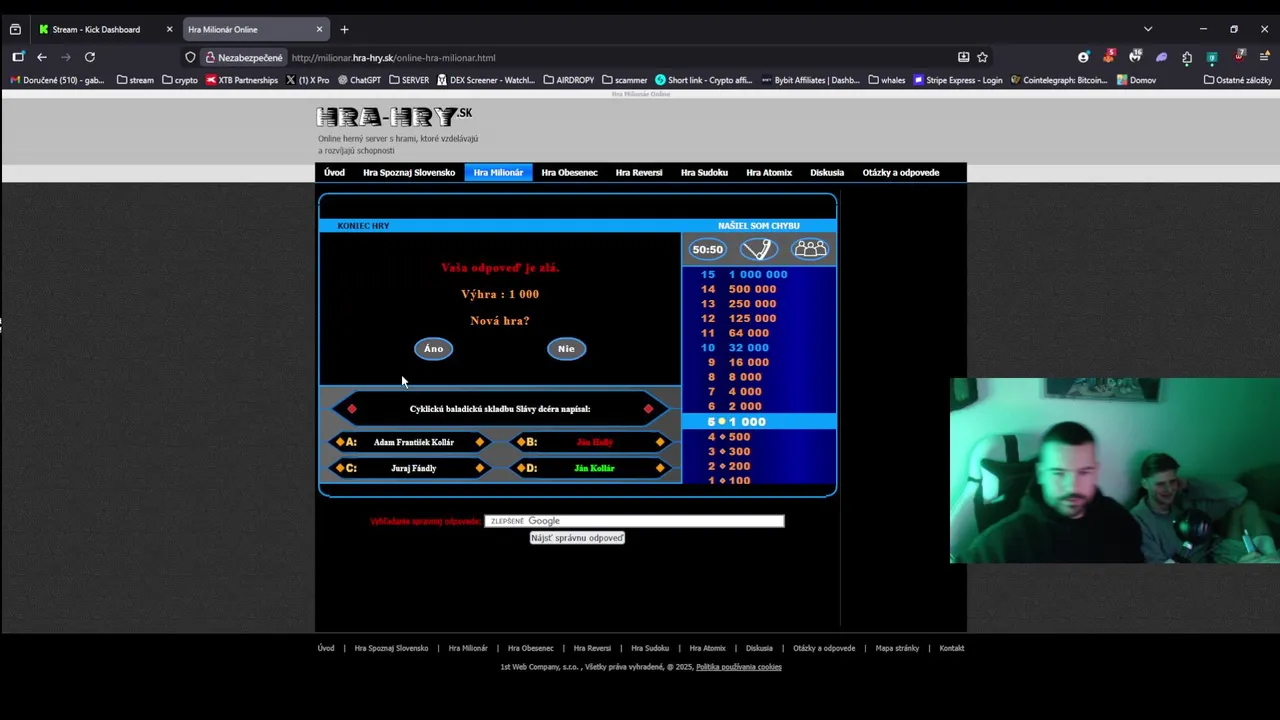The width and height of the screenshot is (1280, 720).
Task: Open Ostatné záložky folder
Action: click(1238, 80)
